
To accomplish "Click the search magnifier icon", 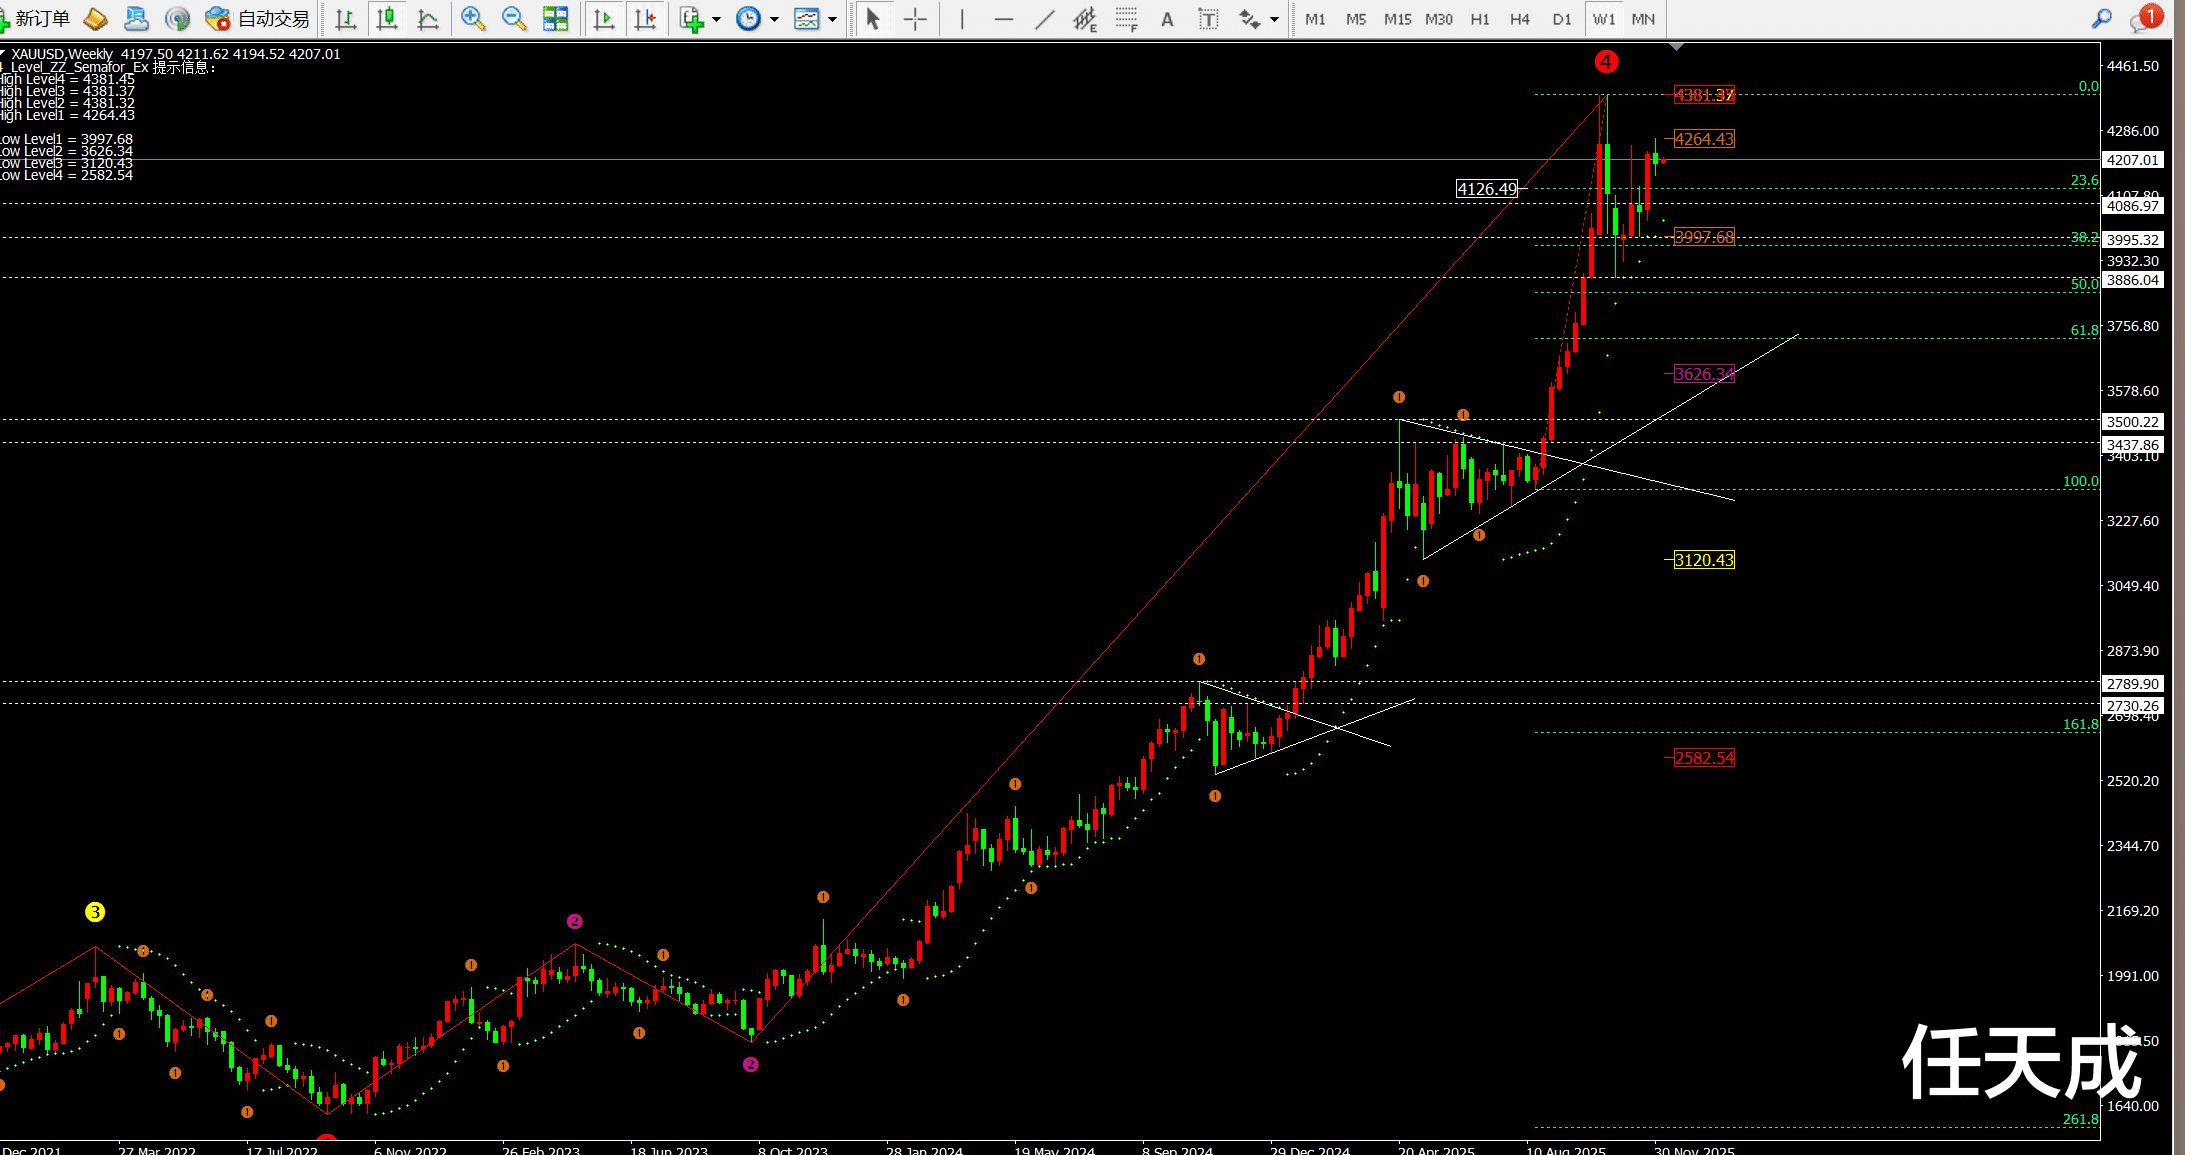I will [2101, 19].
